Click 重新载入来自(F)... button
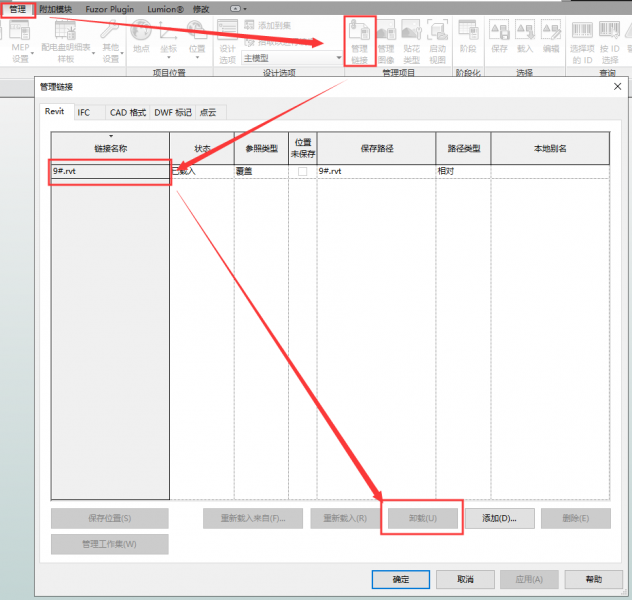 253,518
